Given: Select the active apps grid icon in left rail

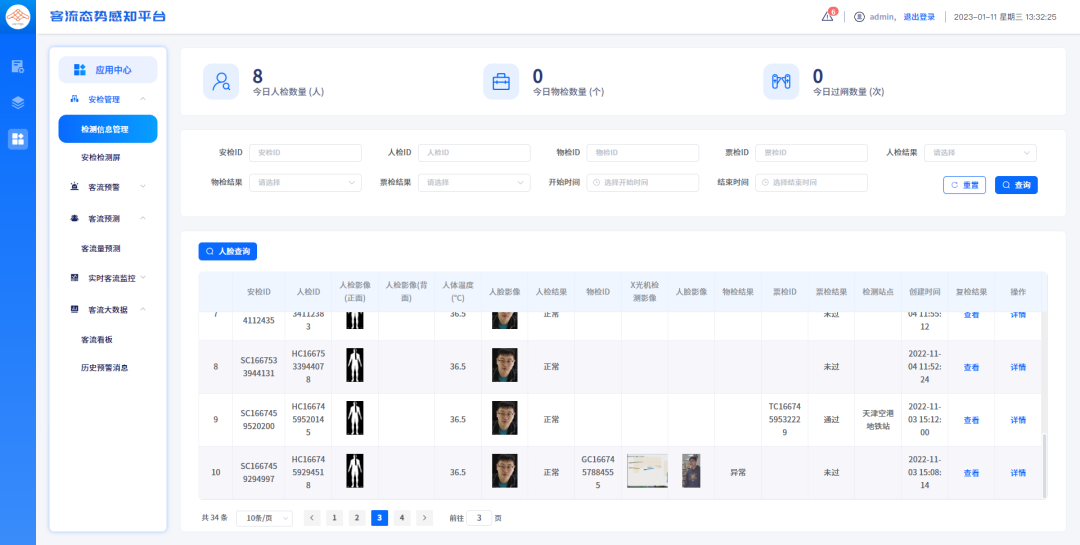Looking at the screenshot, I should pyautogui.click(x=18, y=139).
